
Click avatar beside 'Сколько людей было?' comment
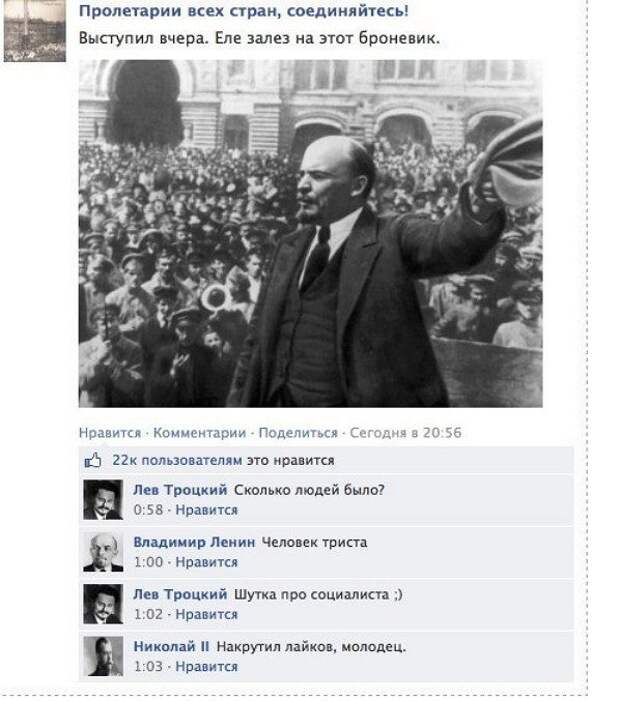click(x=103, y=500)
